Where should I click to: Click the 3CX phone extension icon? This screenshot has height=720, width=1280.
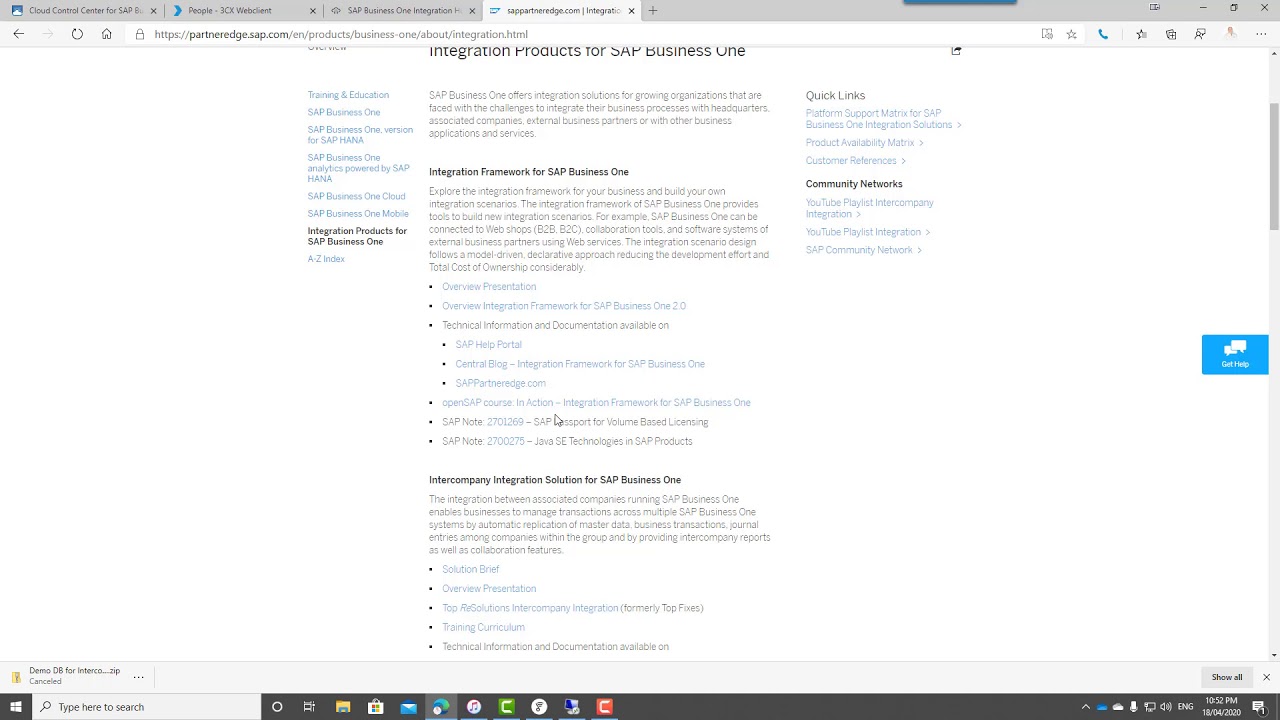(x=1103, y=34)
